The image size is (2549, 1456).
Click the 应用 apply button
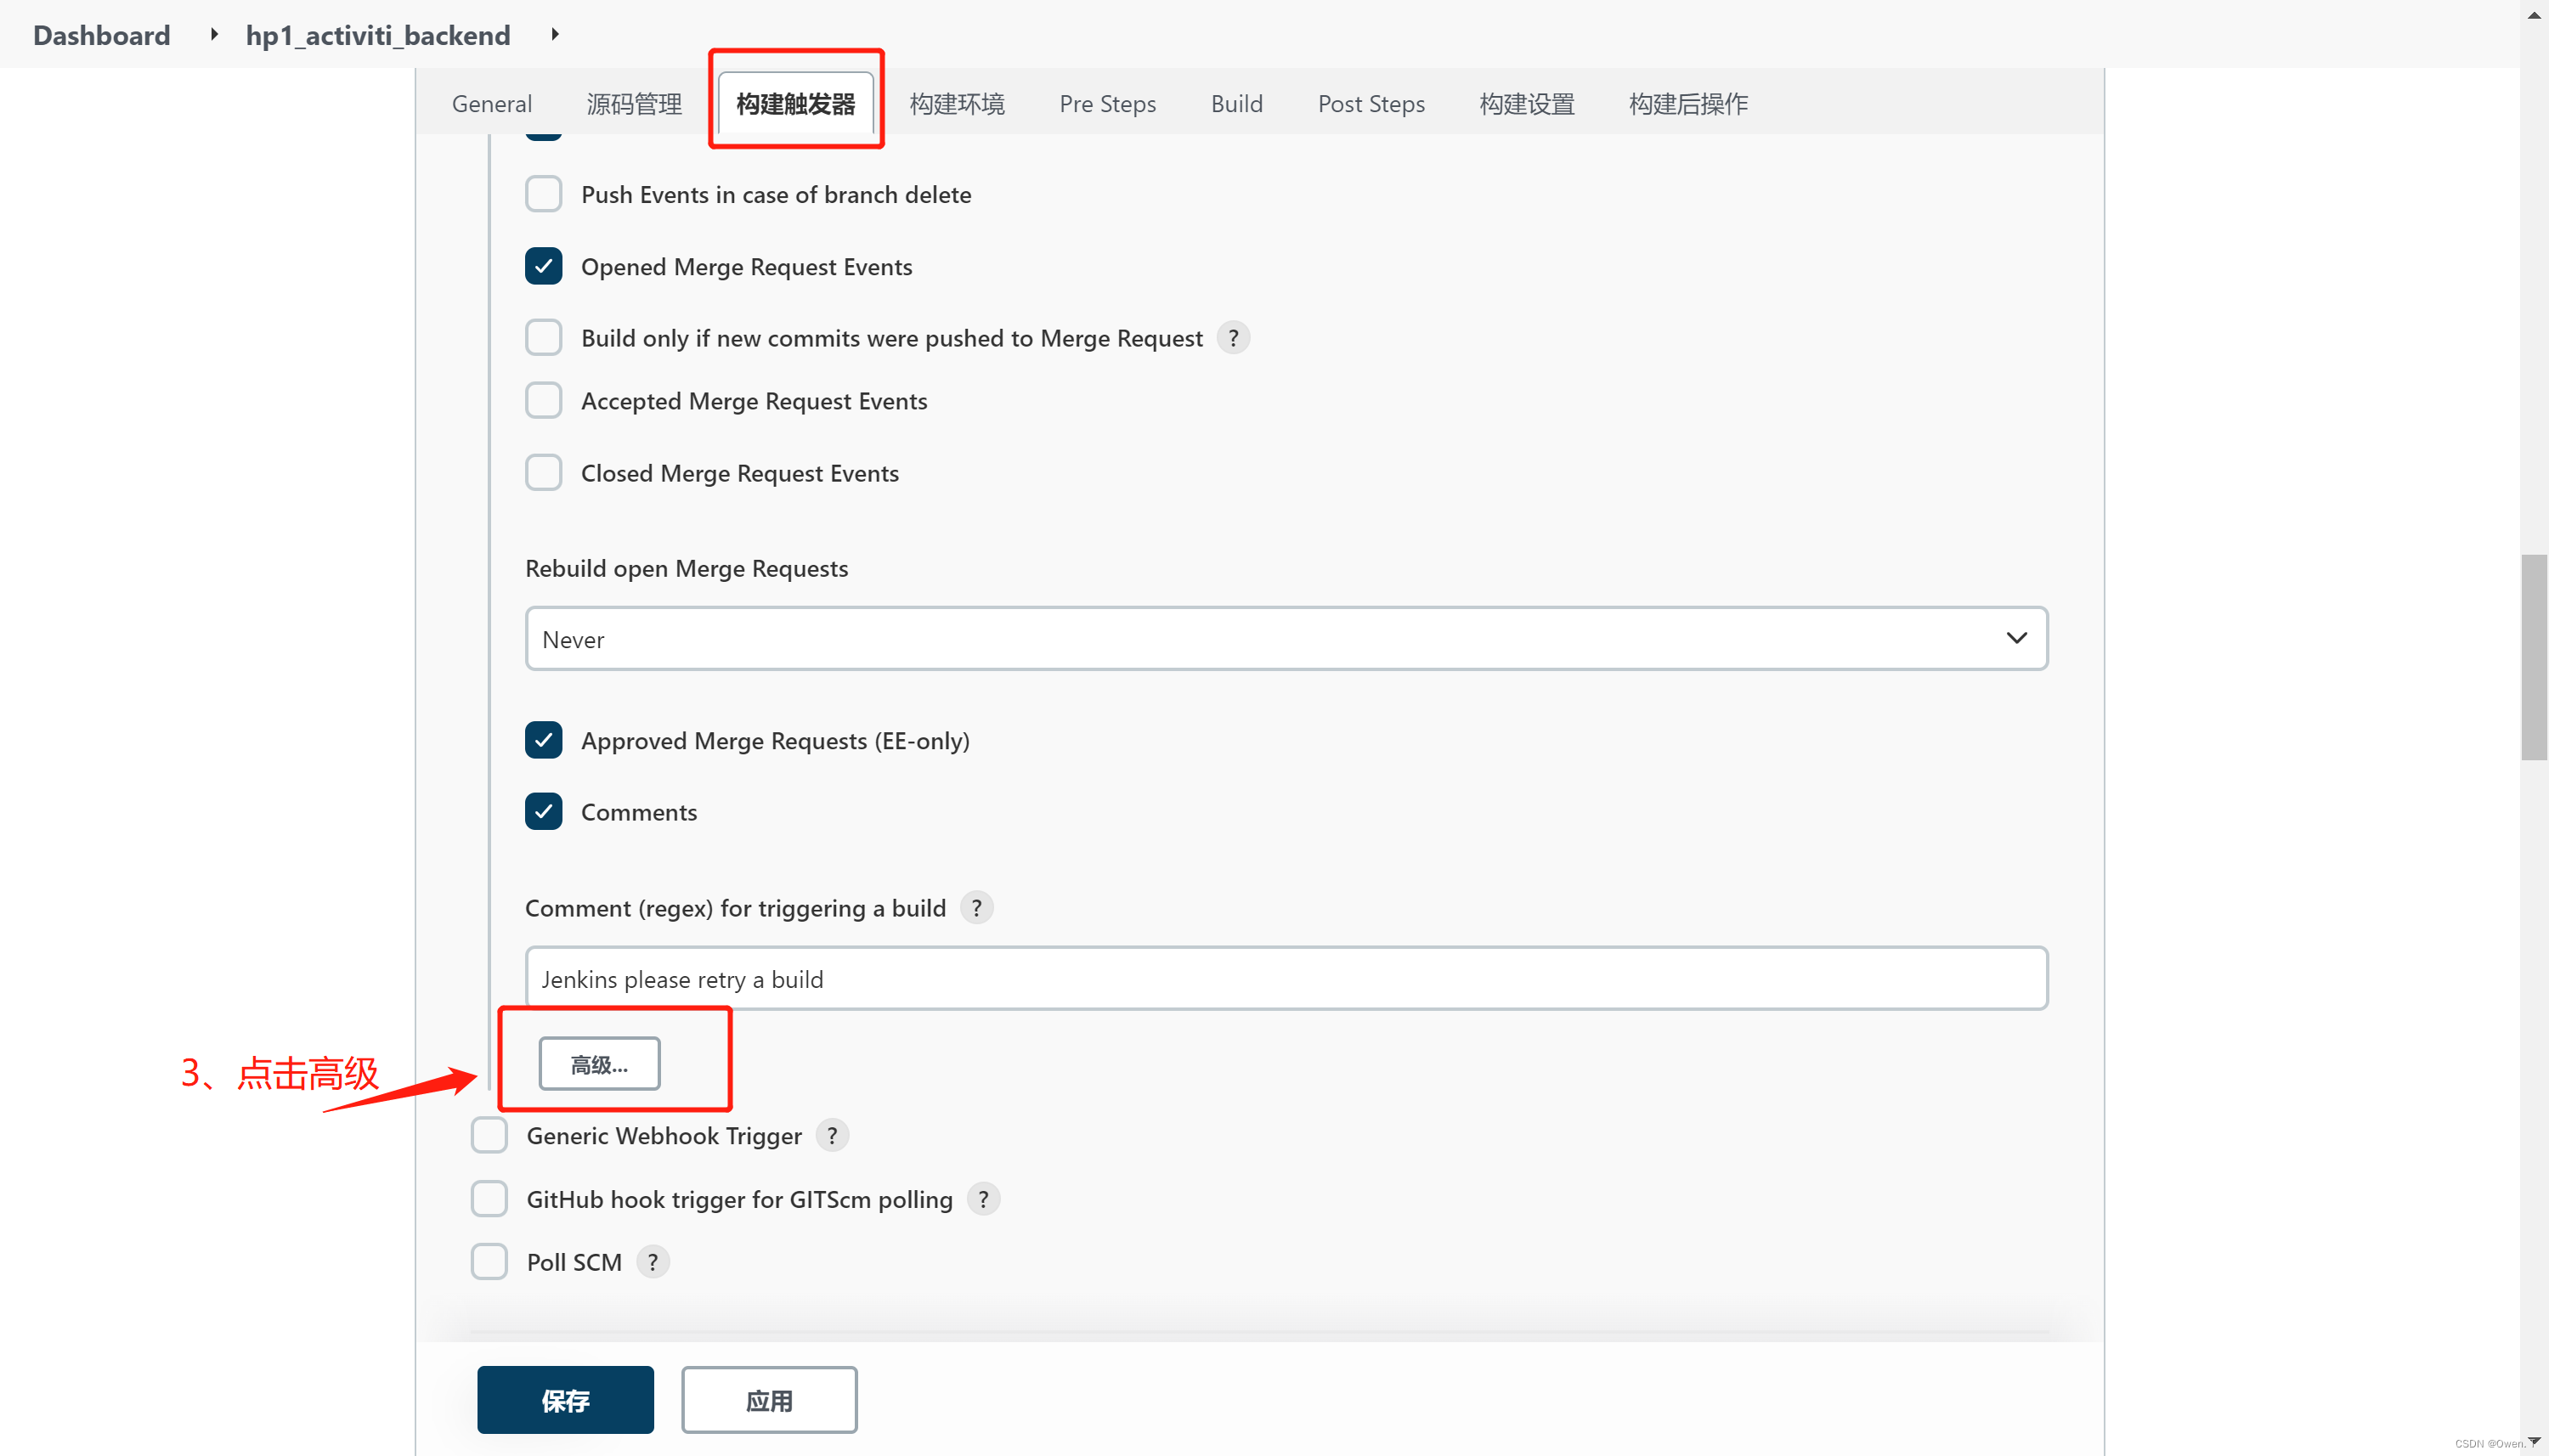pos(769,1400)
